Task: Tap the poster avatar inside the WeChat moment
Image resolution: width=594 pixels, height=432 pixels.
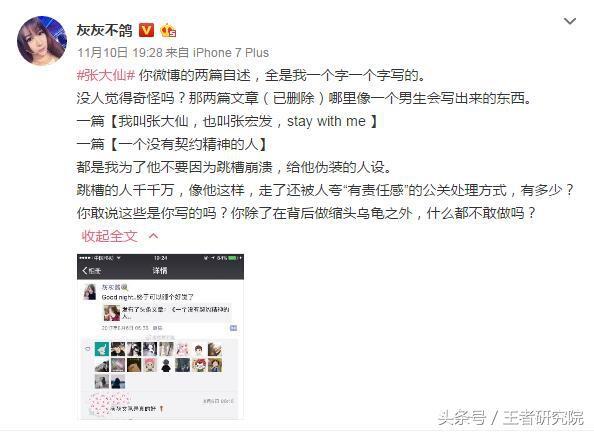Action: pos(90,293)
